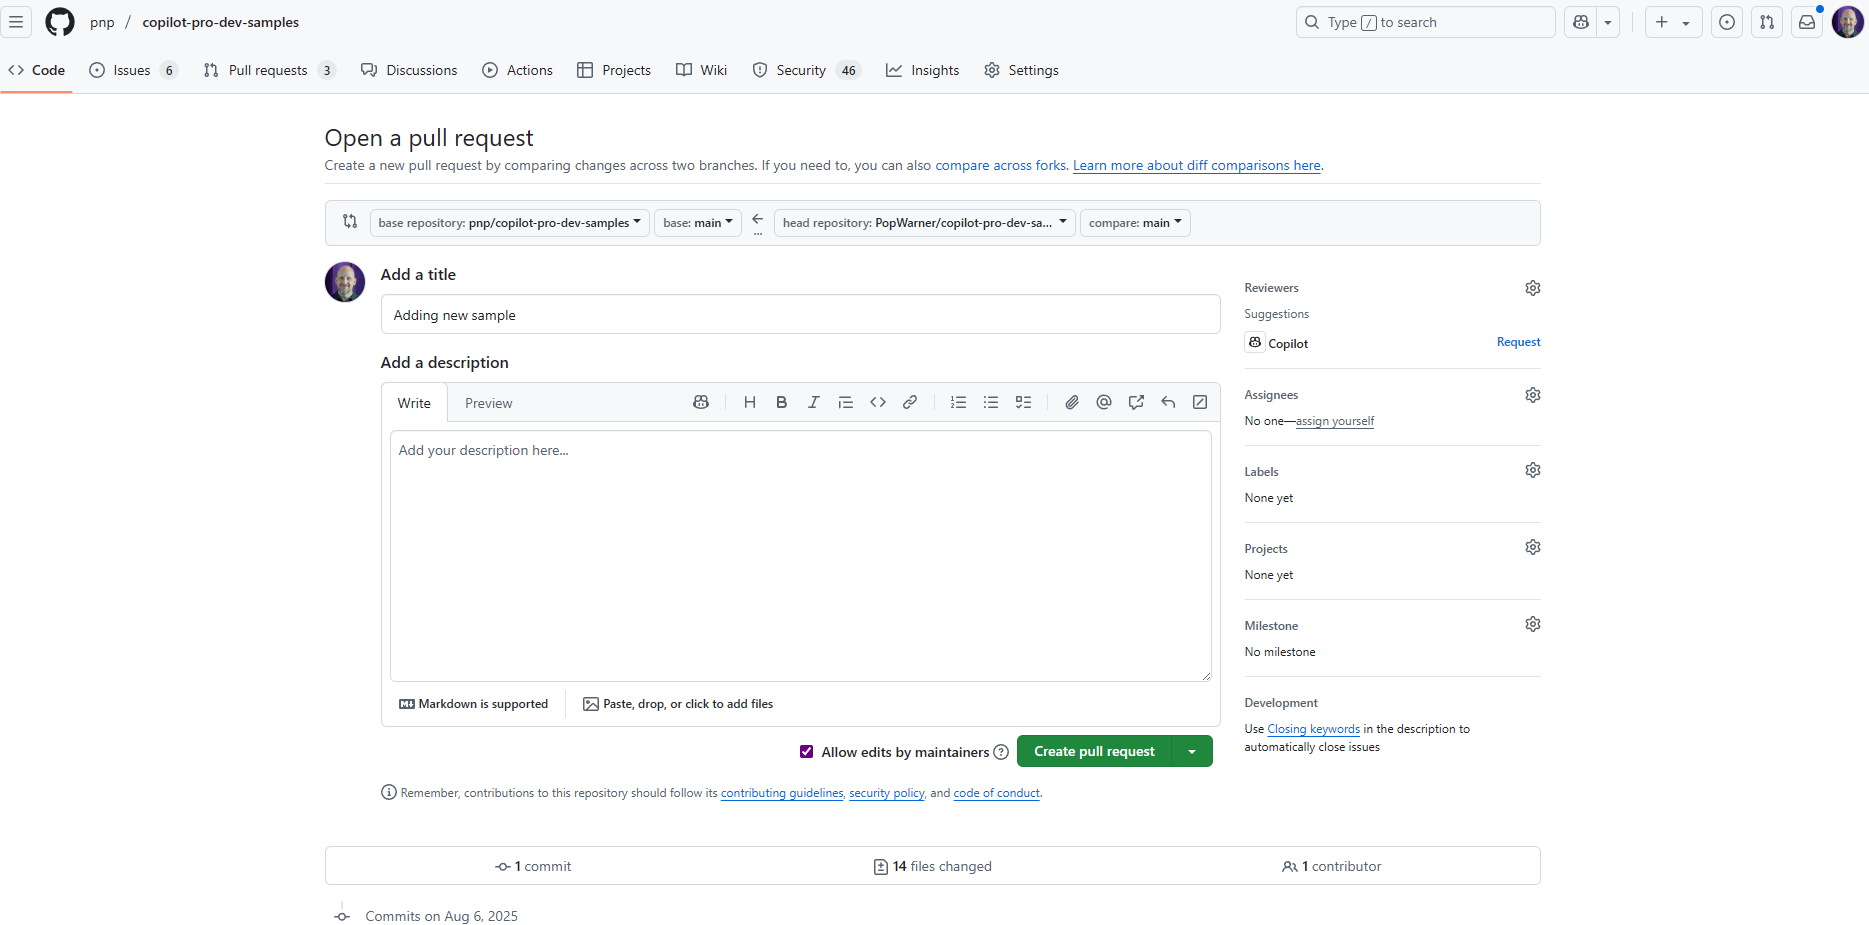Screen dimensions: 1869x925
Task: Open the compare: main branch dropdown
Action: coord(1135,223)
